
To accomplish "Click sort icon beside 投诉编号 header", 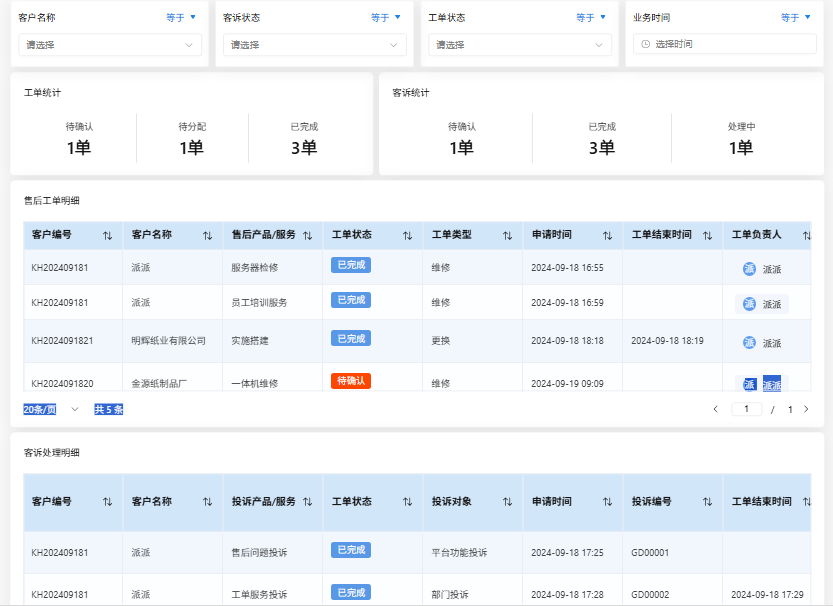I will pyautogui.click(x=707, y=501).
